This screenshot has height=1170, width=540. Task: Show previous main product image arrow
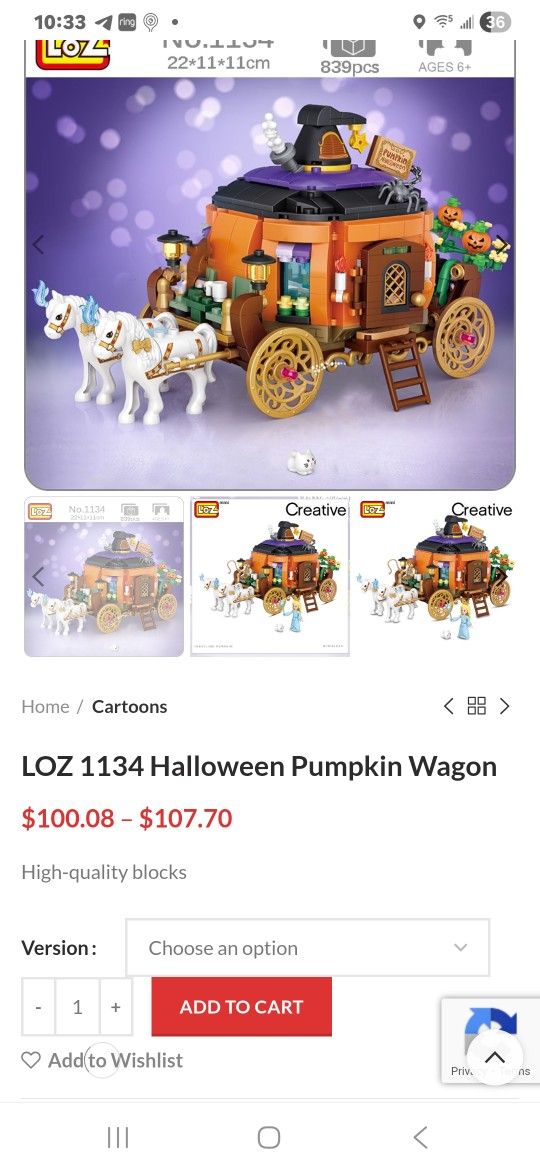point(38,244)
